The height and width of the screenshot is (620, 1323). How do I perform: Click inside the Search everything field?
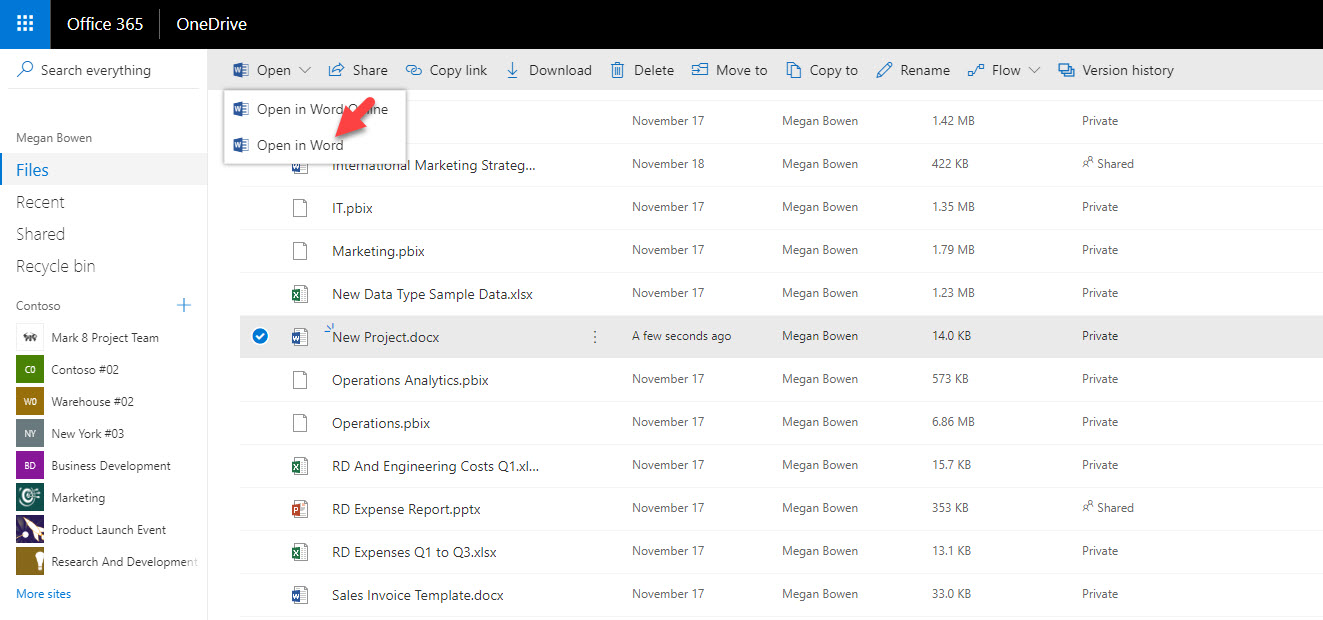coord(95,69)
